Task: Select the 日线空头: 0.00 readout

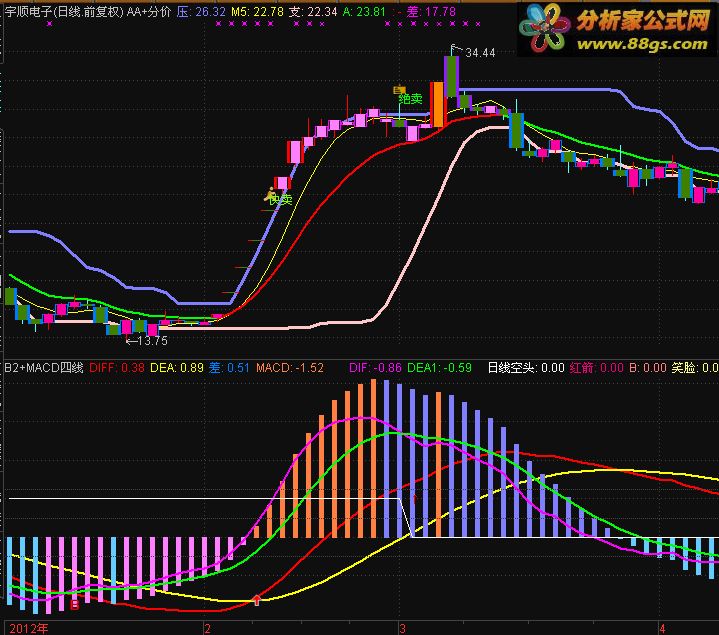Action: tap(526, 368)
